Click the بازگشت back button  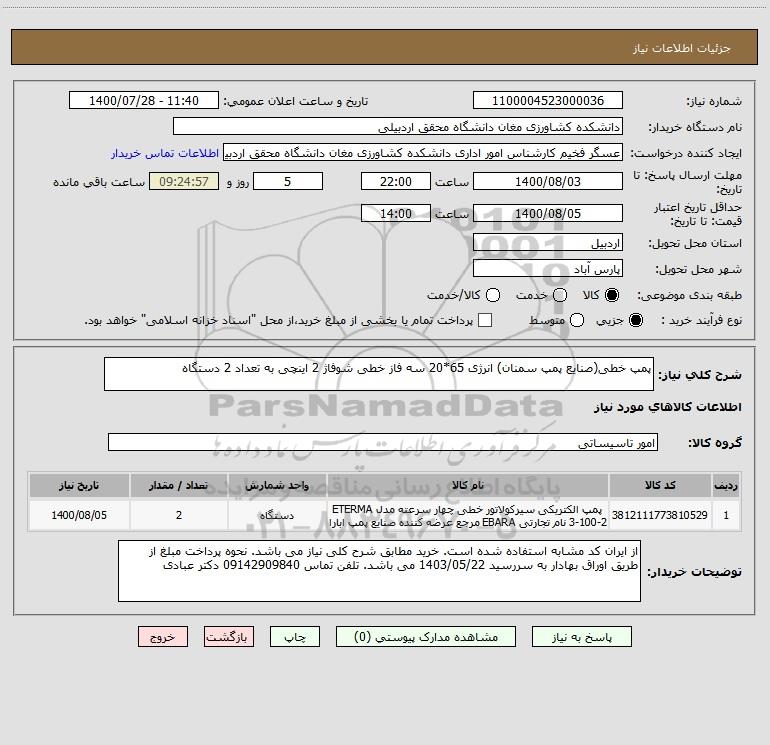pos(229,637)
